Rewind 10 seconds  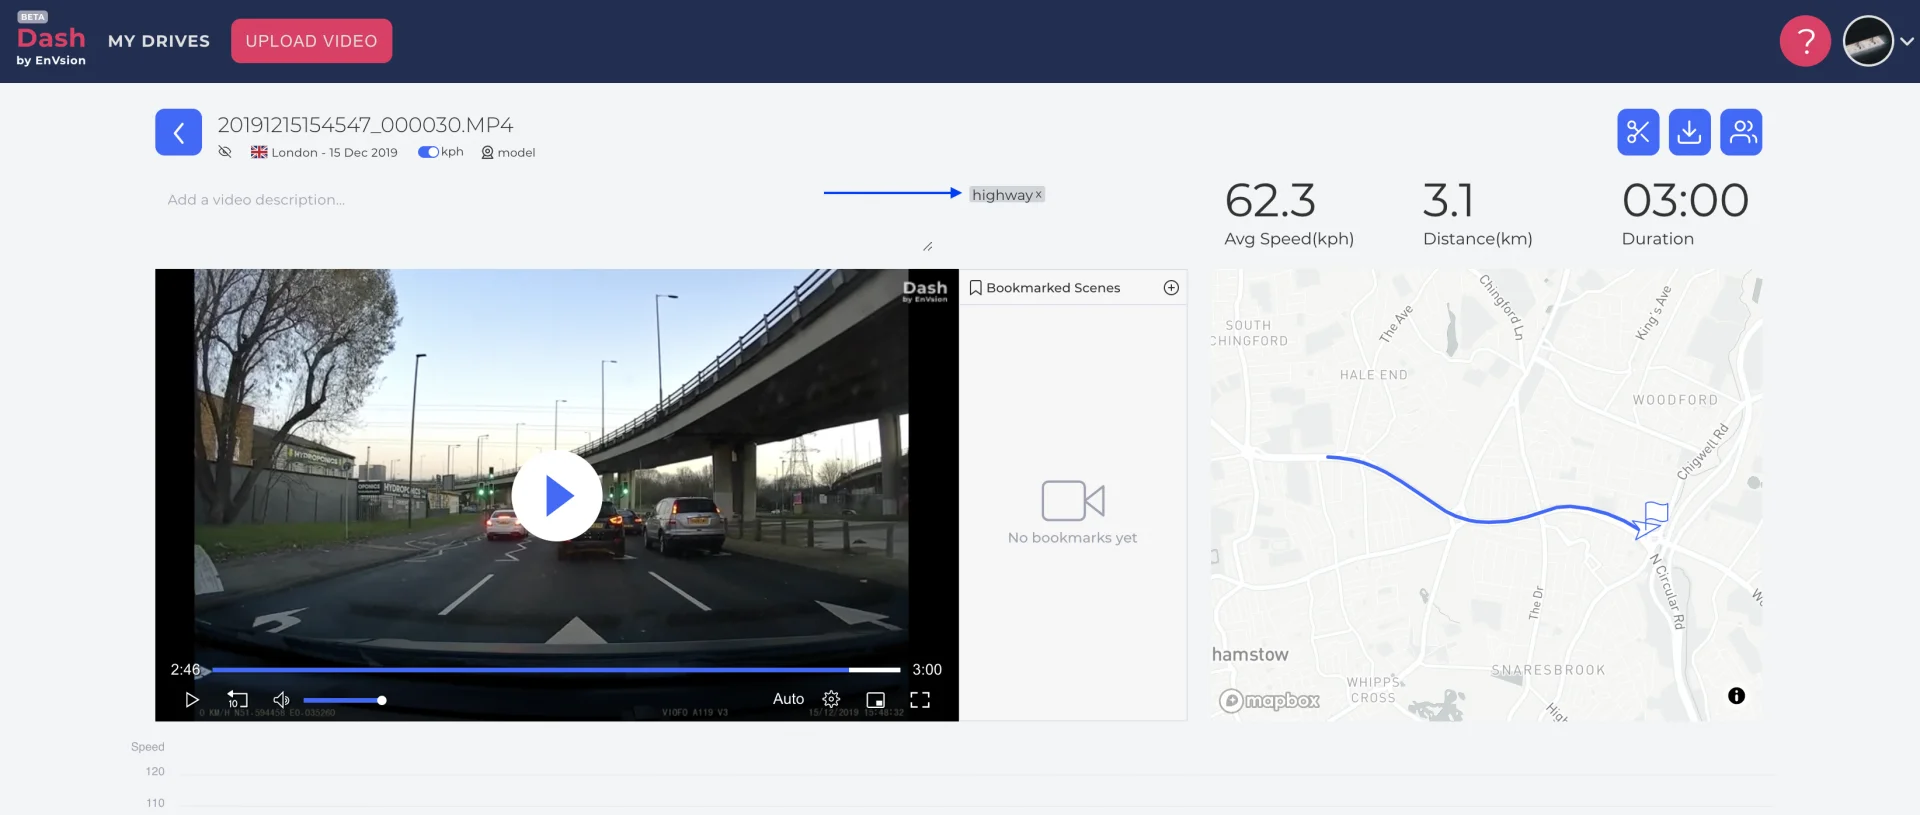tap(237, 699)
